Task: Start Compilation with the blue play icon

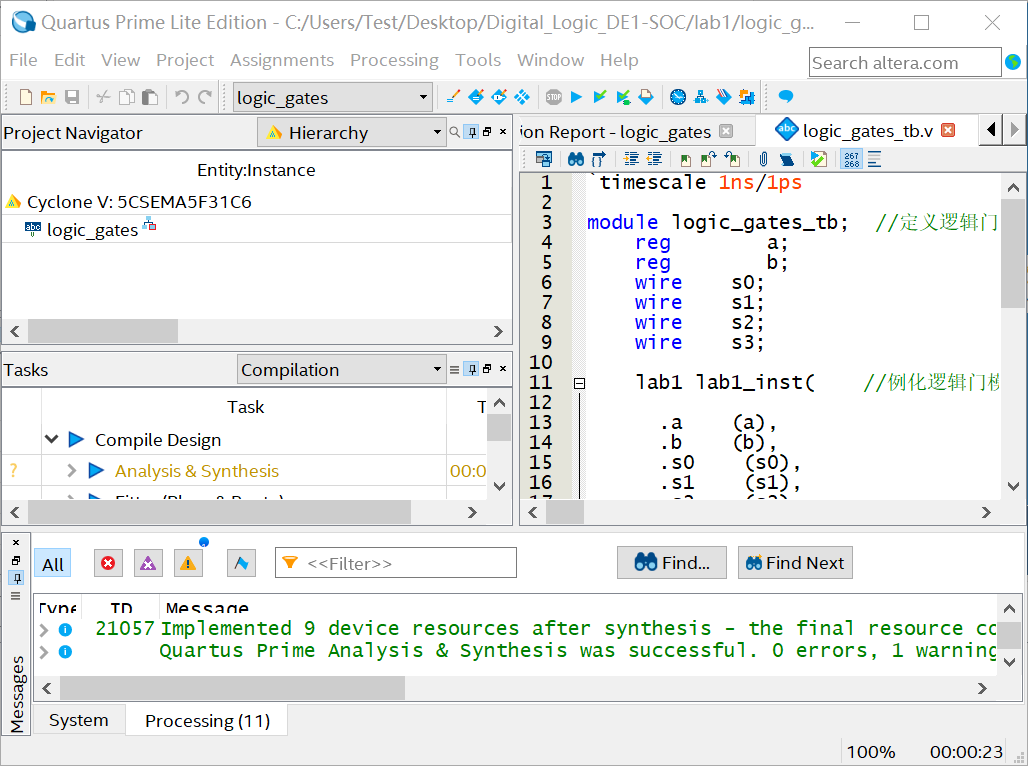Action: [x=576, y=97]
